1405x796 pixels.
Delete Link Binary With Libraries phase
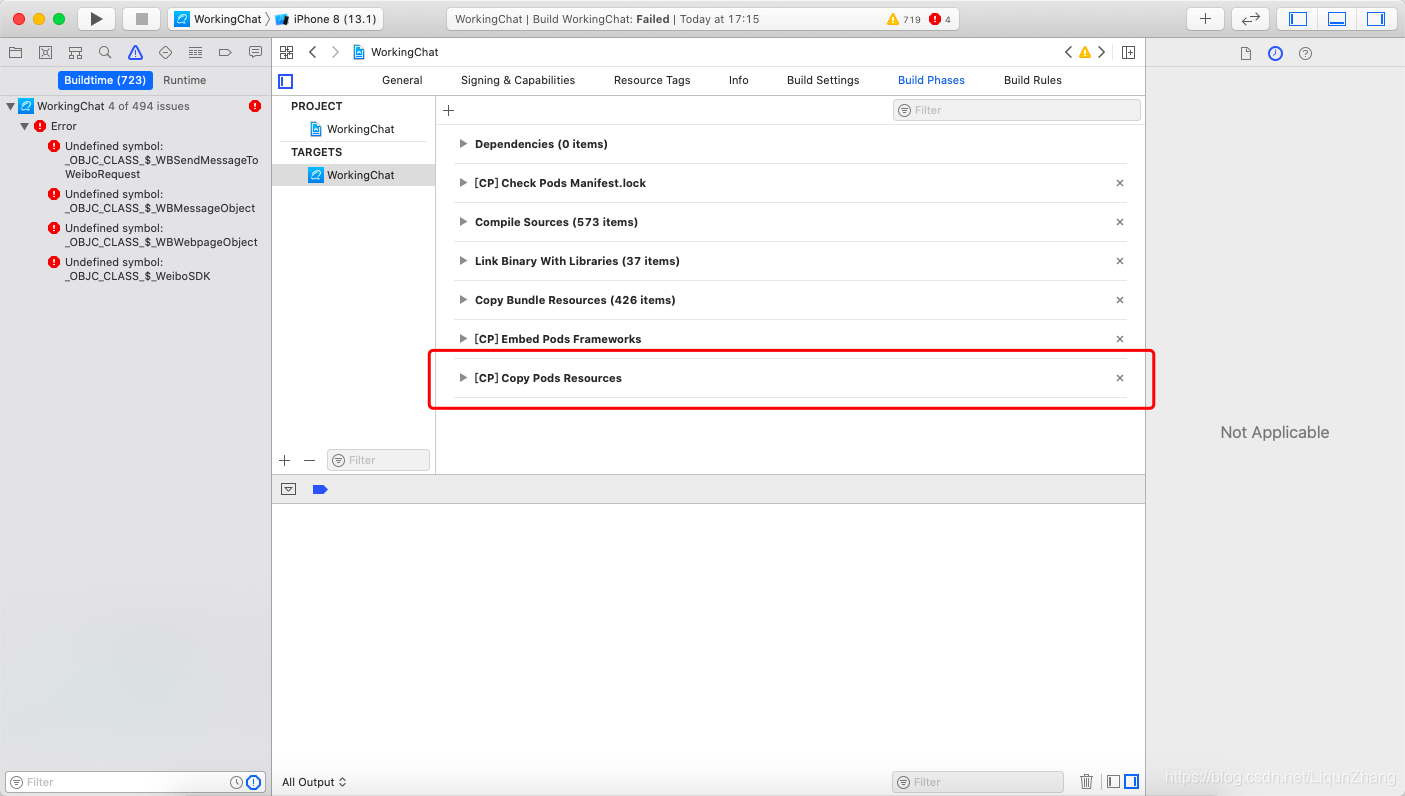point(1120,261)
